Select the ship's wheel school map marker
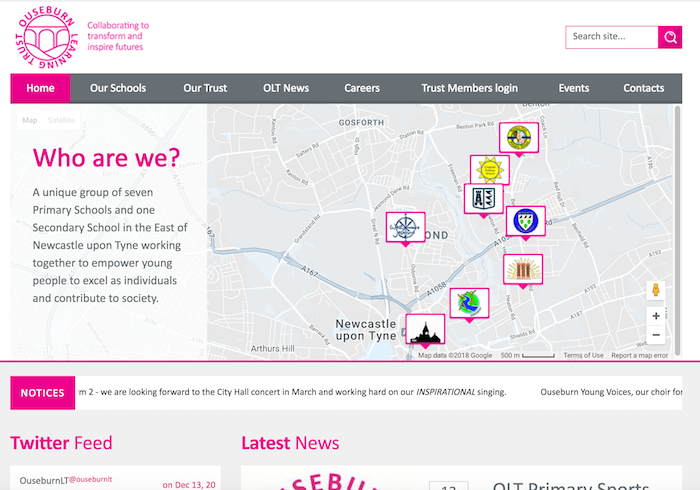 coord(405,226)
